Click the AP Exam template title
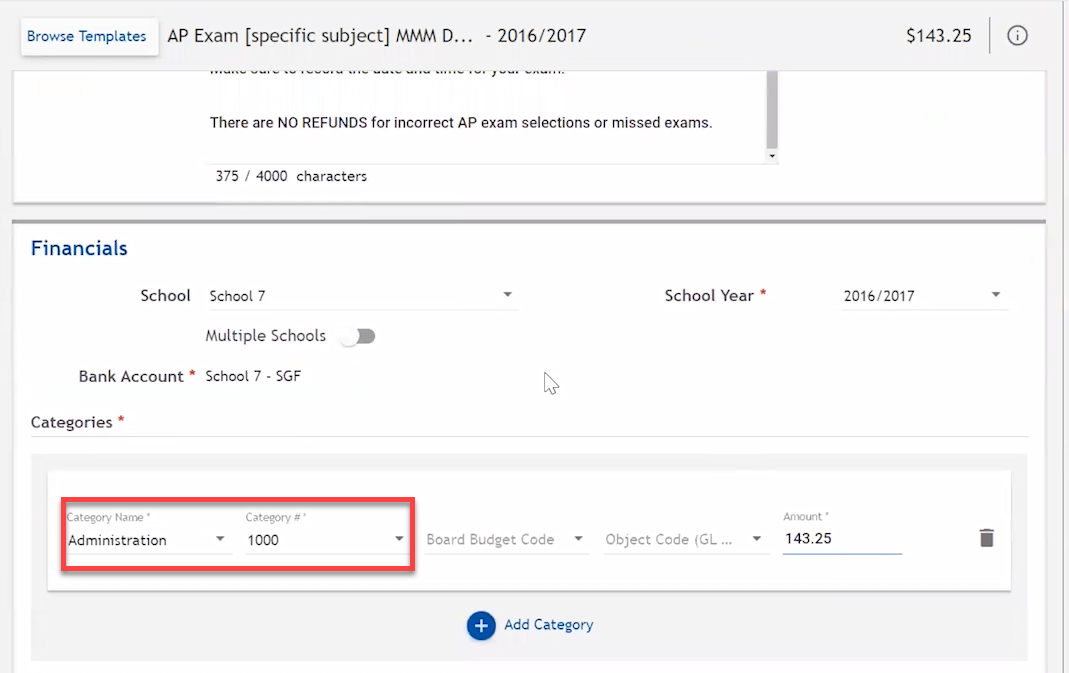This screenshot has height=673, width=1069. (x=376, y=35)
